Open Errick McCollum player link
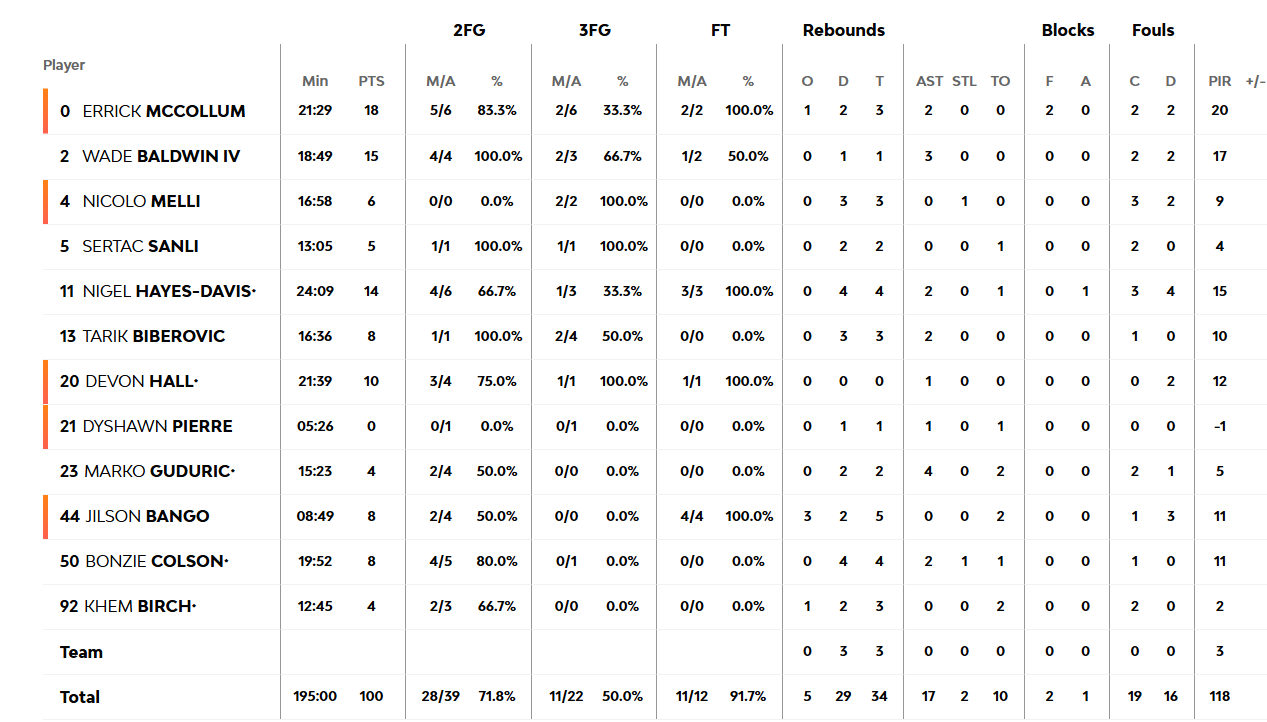 pos(164,111)
